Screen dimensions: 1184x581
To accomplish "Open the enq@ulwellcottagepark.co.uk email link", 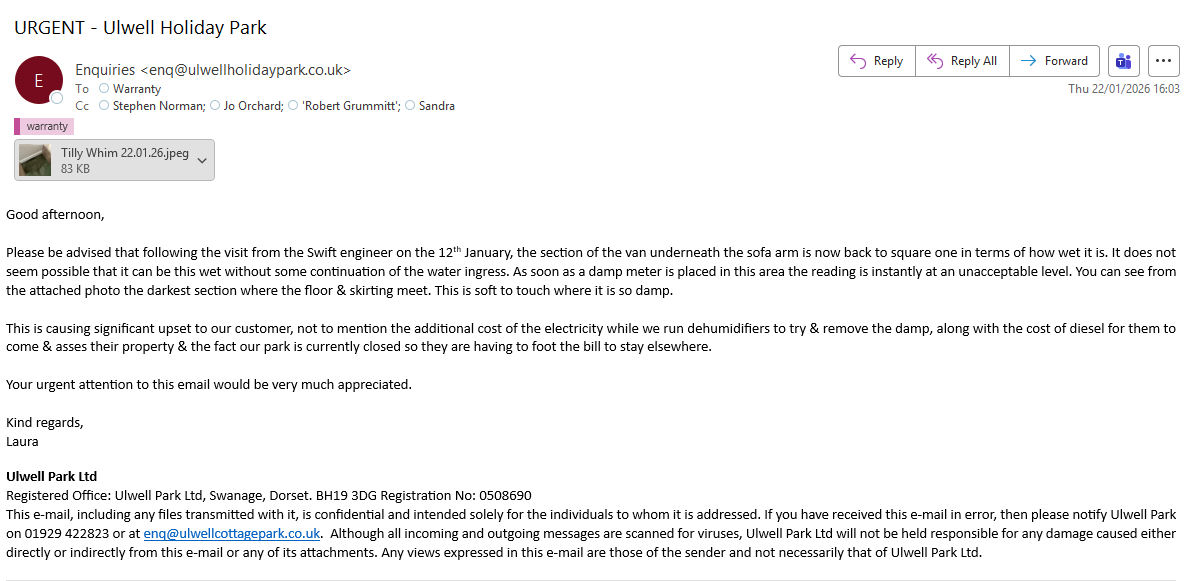I will pyautogui.click(x=231, y=534).
